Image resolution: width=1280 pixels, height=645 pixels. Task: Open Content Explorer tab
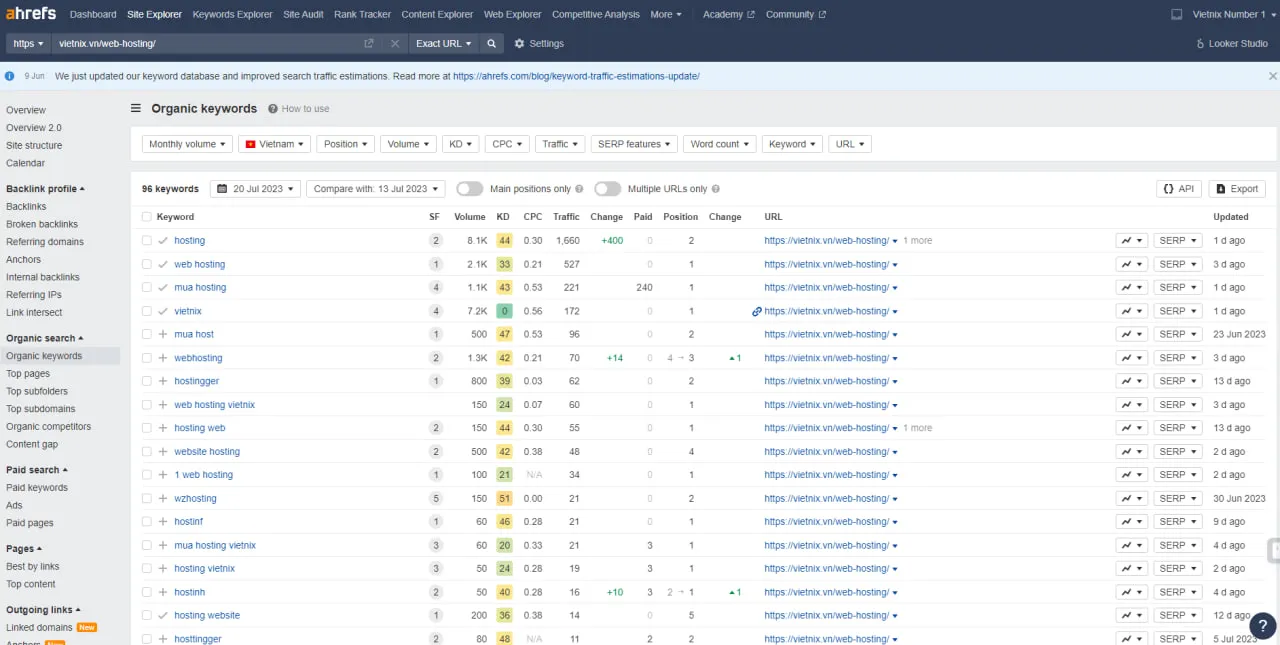(x=437, y=14)
